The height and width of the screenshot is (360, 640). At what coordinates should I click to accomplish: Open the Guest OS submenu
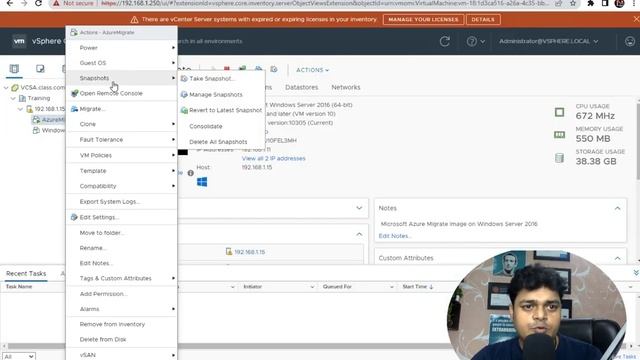[122, 63]
